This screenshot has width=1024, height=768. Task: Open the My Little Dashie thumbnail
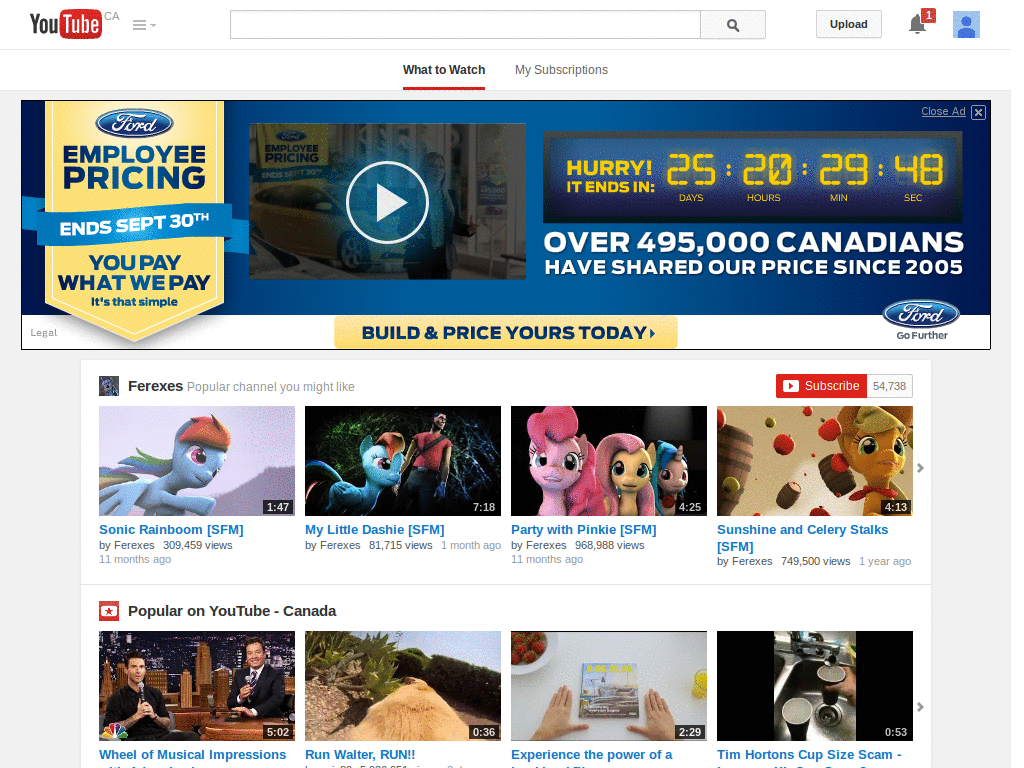point(403,461)
